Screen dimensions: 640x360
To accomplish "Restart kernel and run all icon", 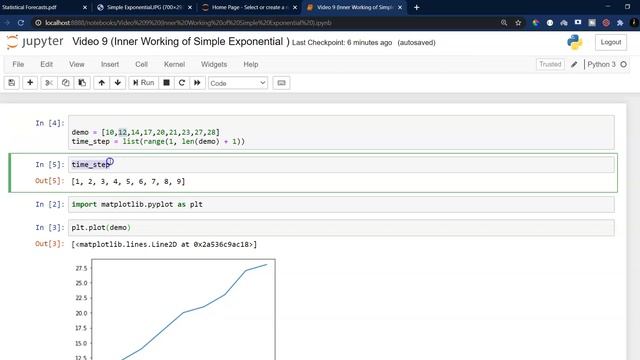I will pos(197,83).
